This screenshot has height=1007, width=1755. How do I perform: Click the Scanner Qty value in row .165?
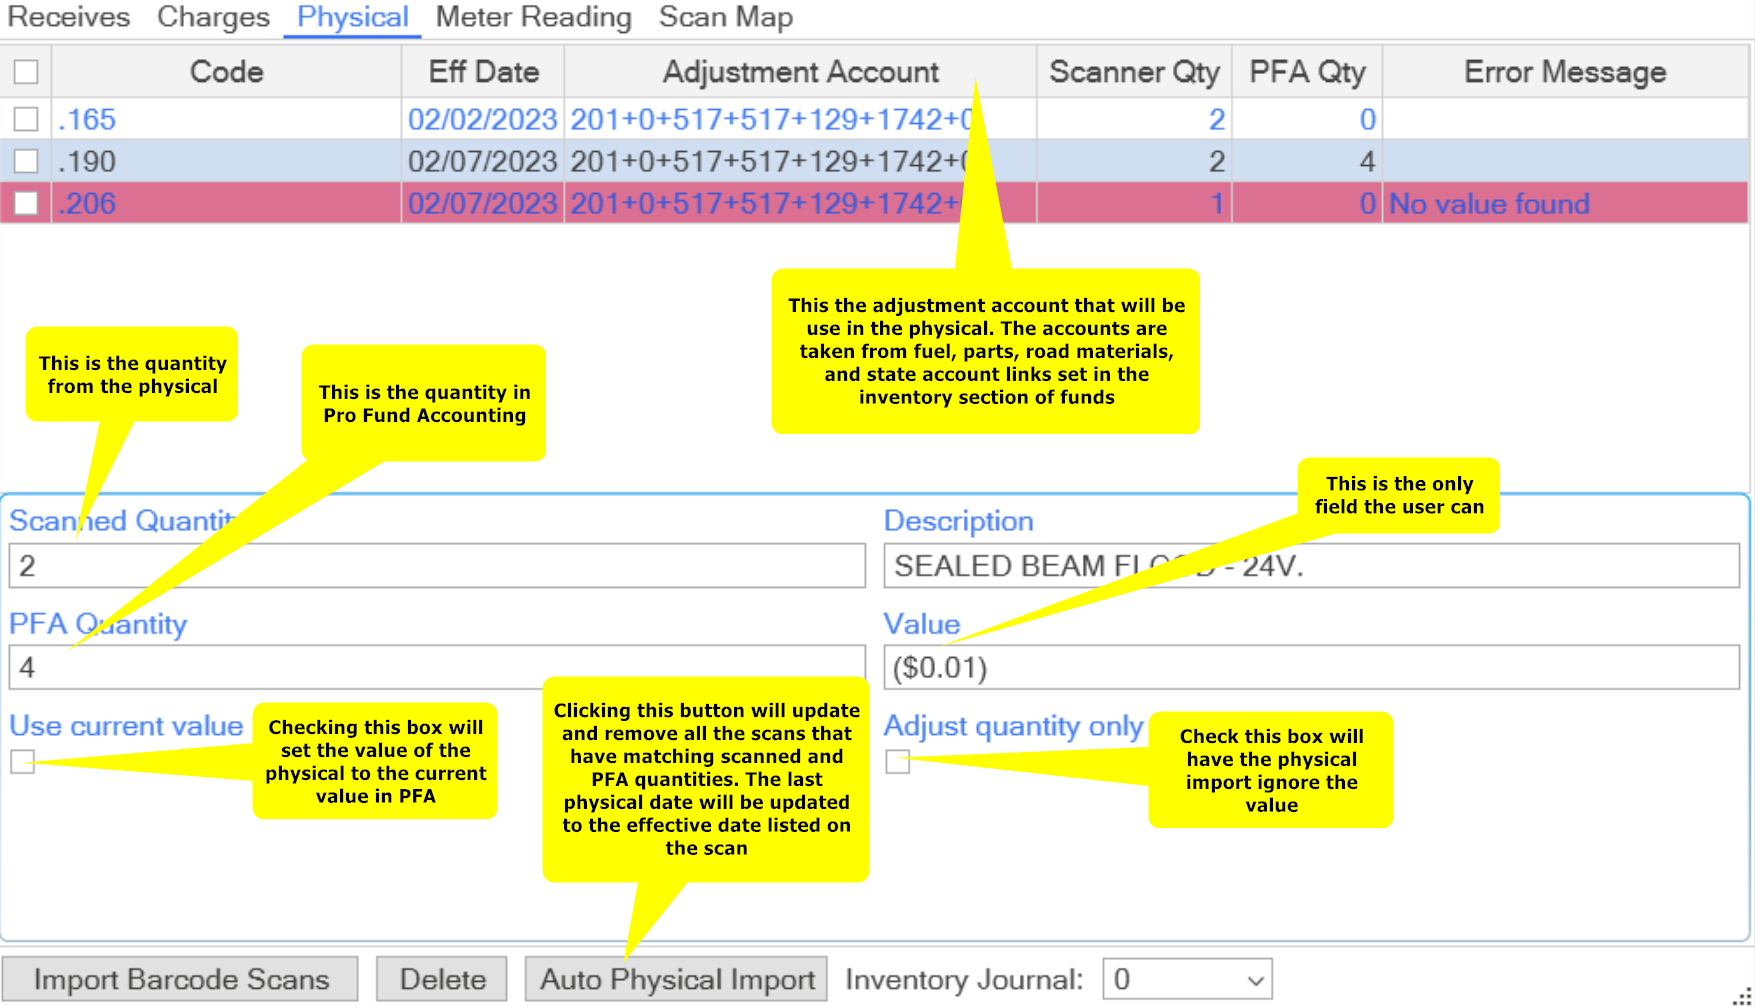pyautogui.click(x=1134, y=120)
